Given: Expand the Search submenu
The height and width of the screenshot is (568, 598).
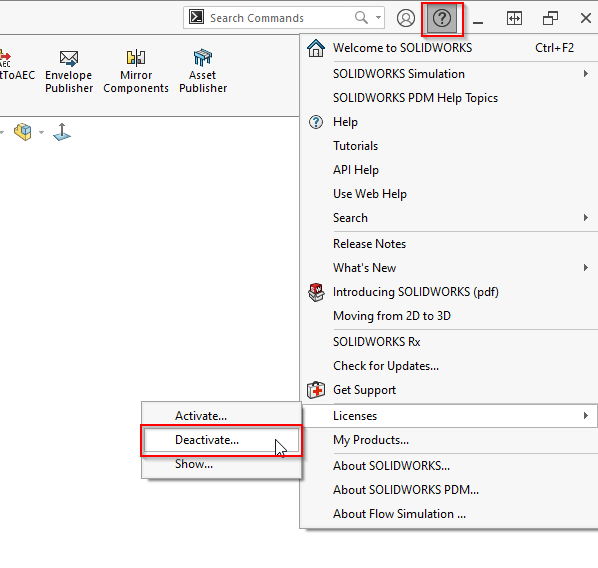Looking at the screenshot, I should tap(448, 218).
